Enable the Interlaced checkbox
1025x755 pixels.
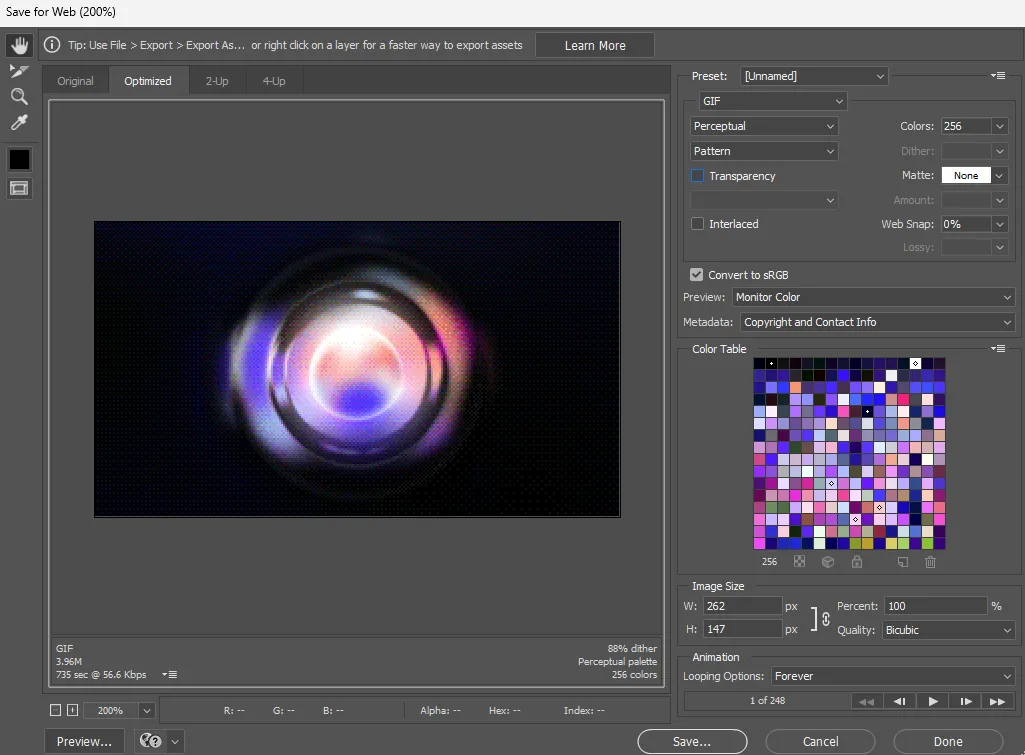click(x=698, y=224)
